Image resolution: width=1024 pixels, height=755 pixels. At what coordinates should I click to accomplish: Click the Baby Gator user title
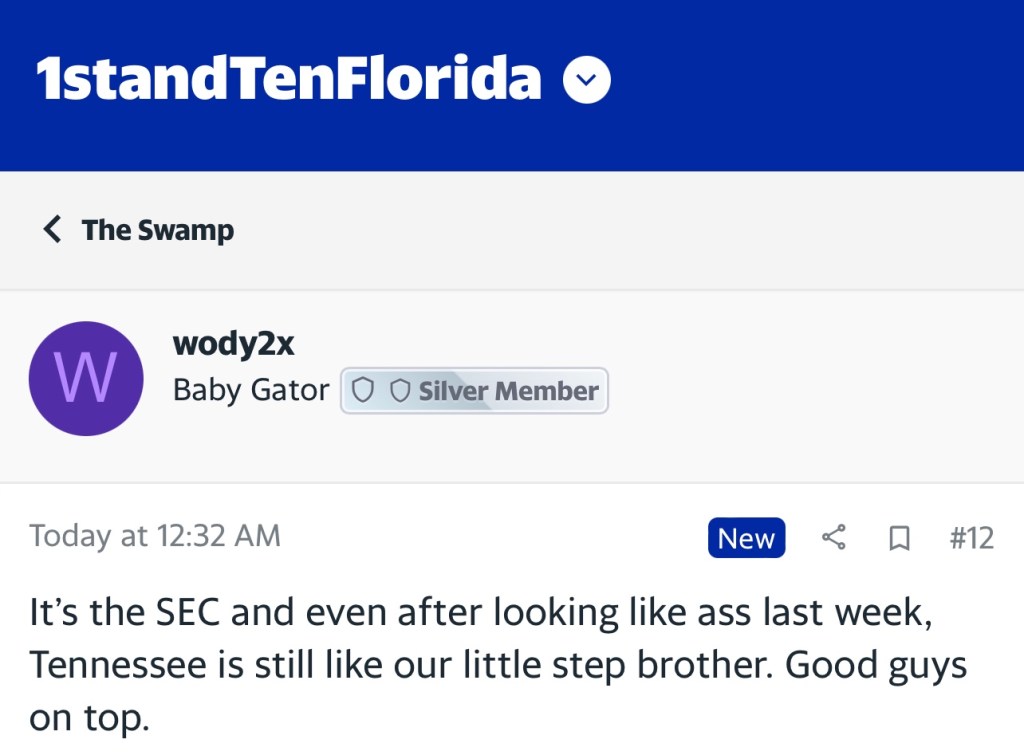(251, 390)
